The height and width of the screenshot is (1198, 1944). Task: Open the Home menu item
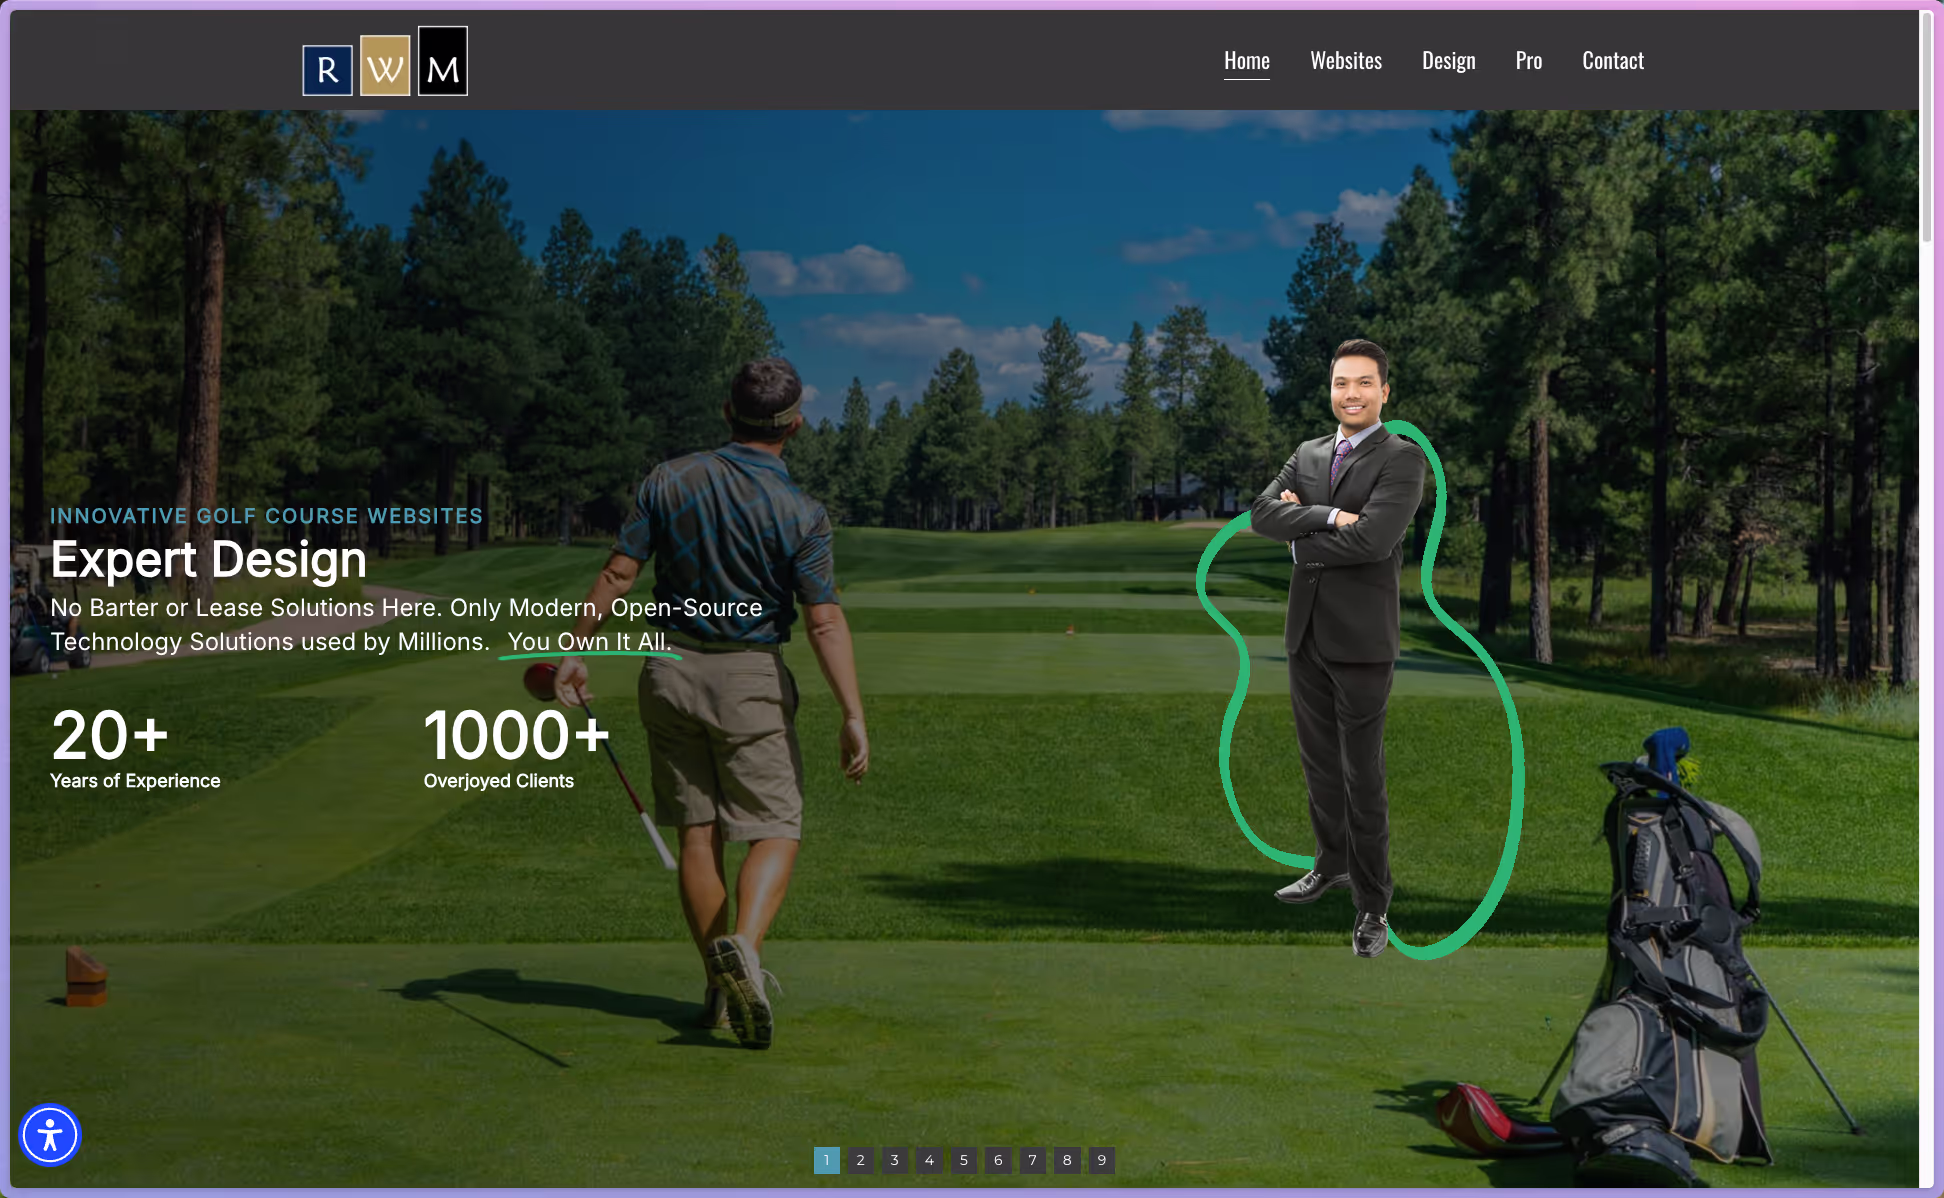(x=1246, y=61)
